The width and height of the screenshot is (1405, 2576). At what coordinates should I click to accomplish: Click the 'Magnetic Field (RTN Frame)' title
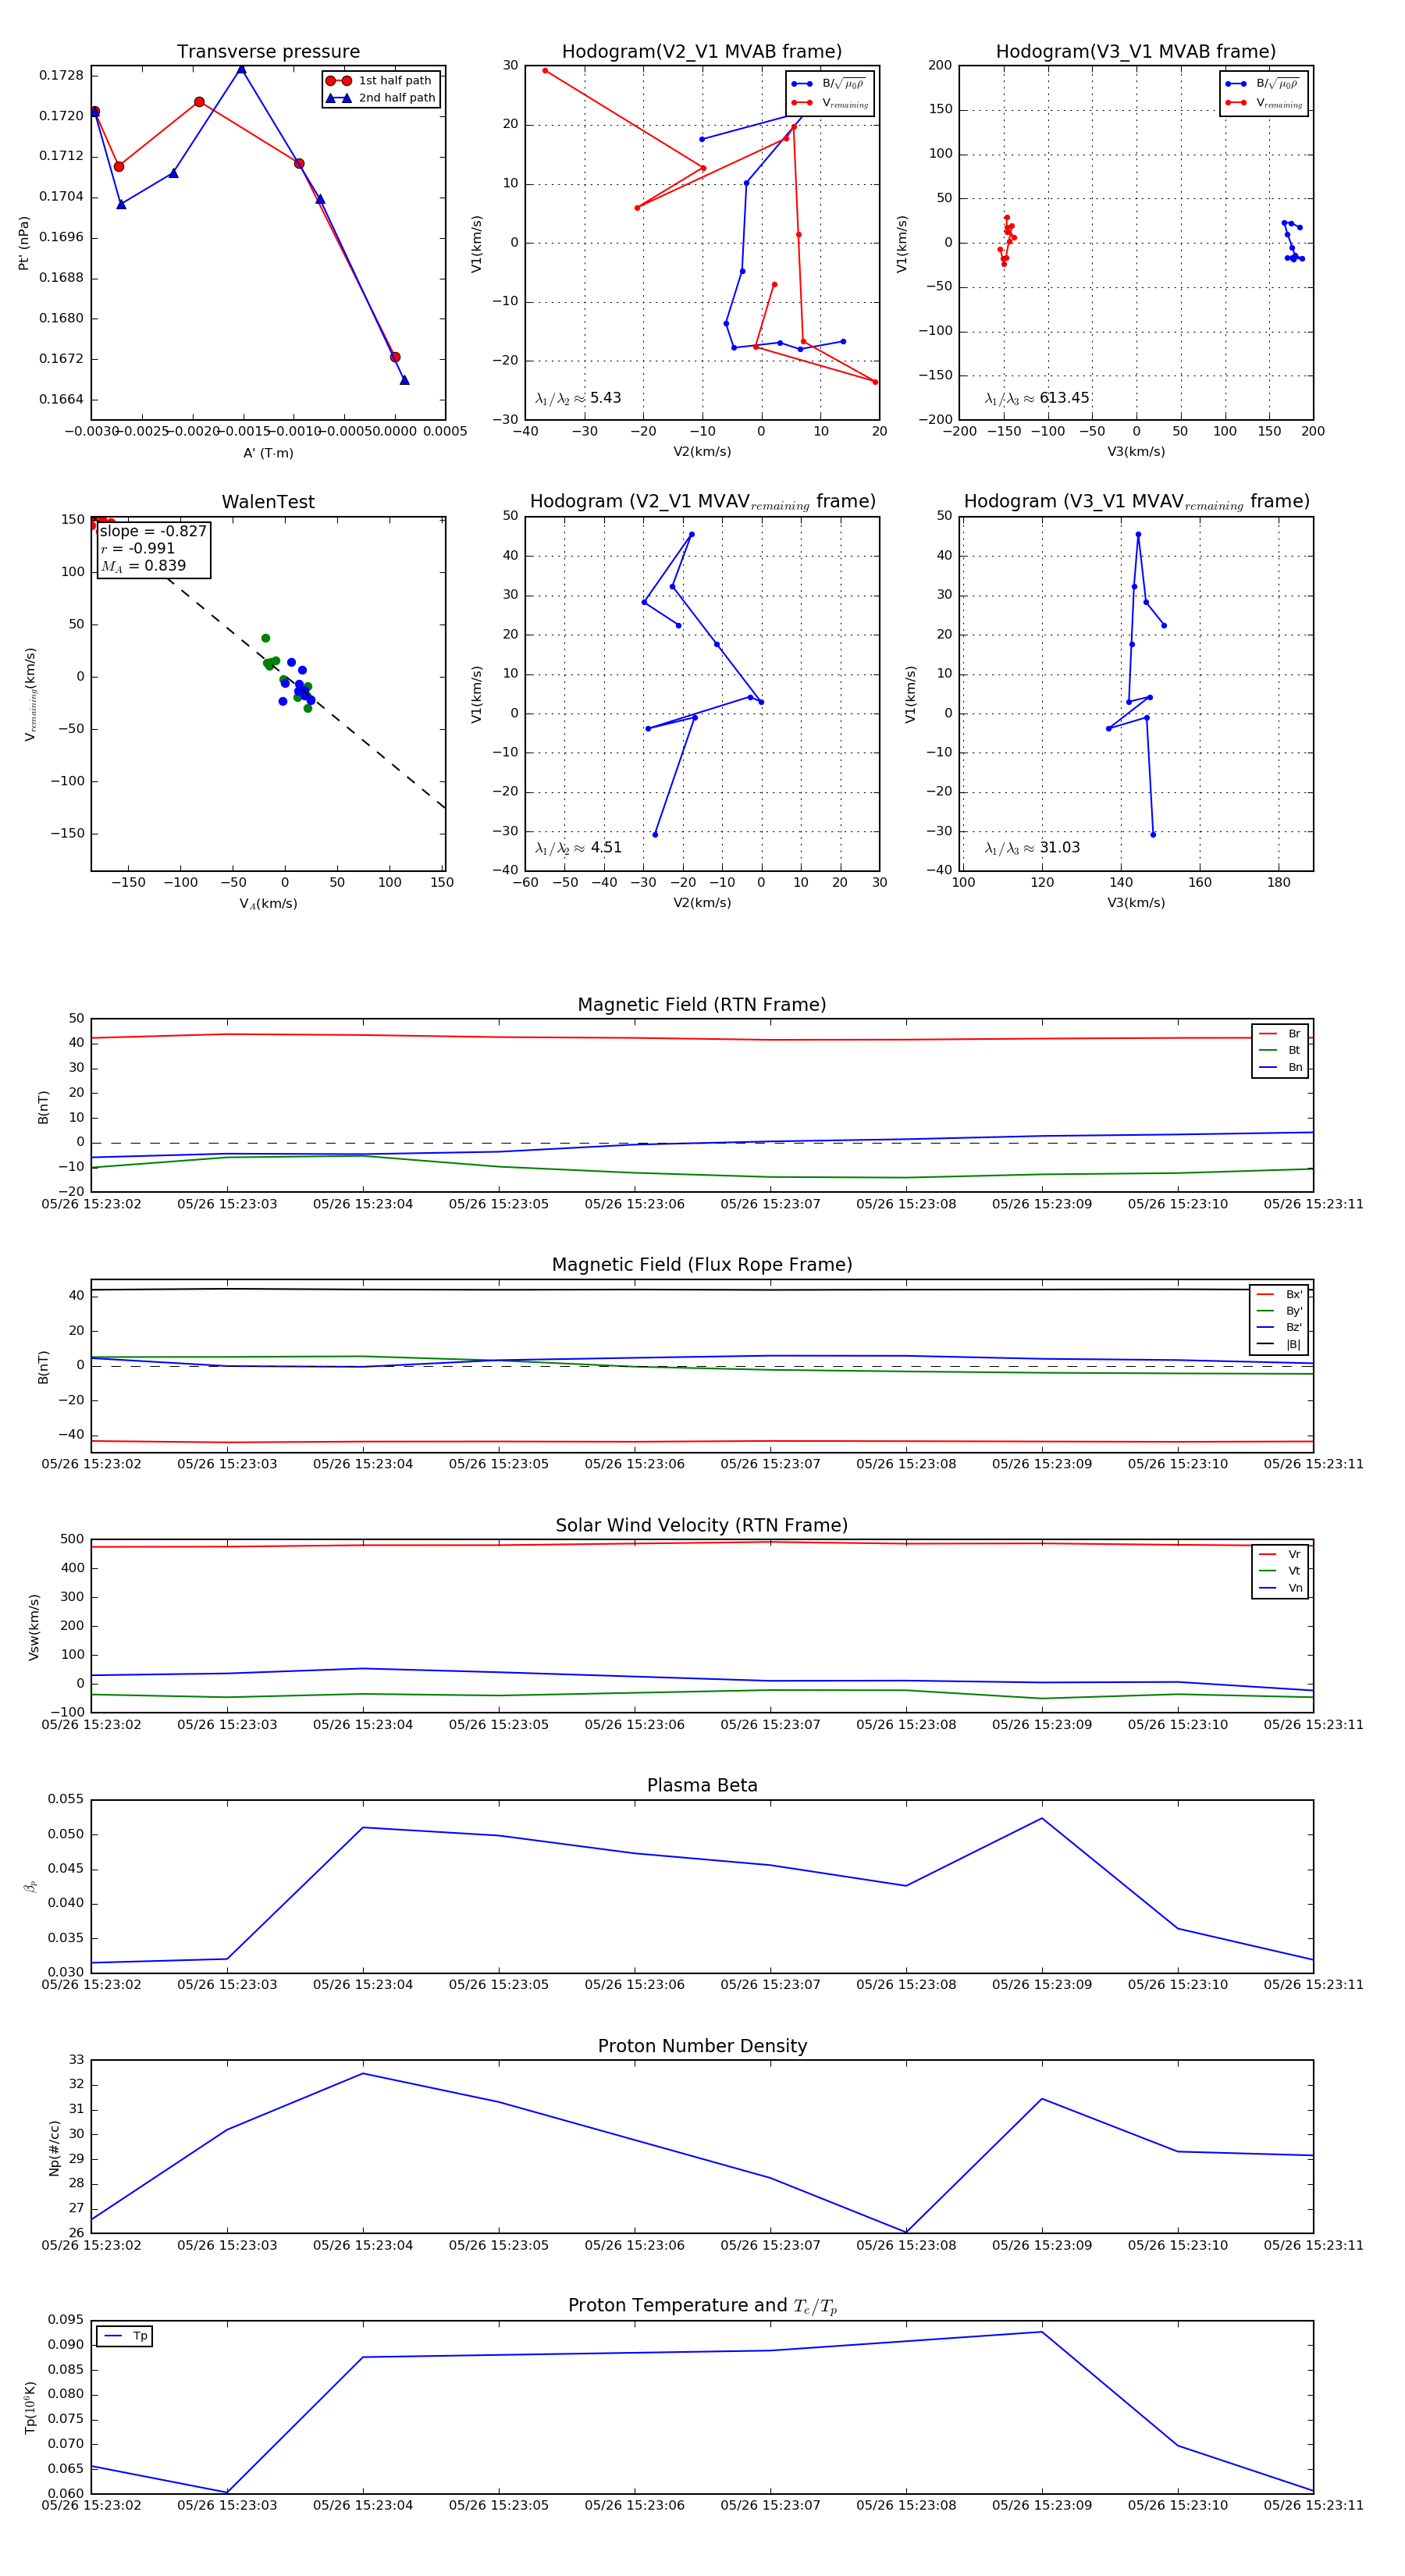point(702,1005)
